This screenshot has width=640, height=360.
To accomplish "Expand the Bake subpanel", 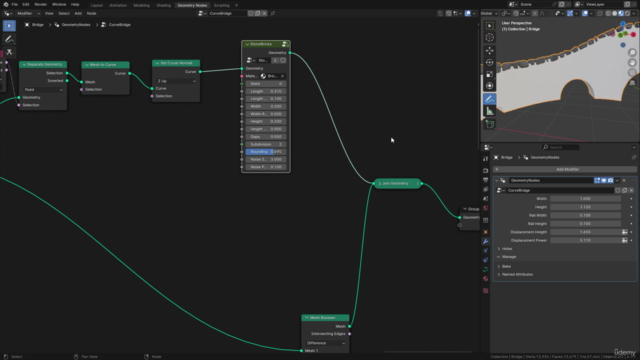I will 499,267.
